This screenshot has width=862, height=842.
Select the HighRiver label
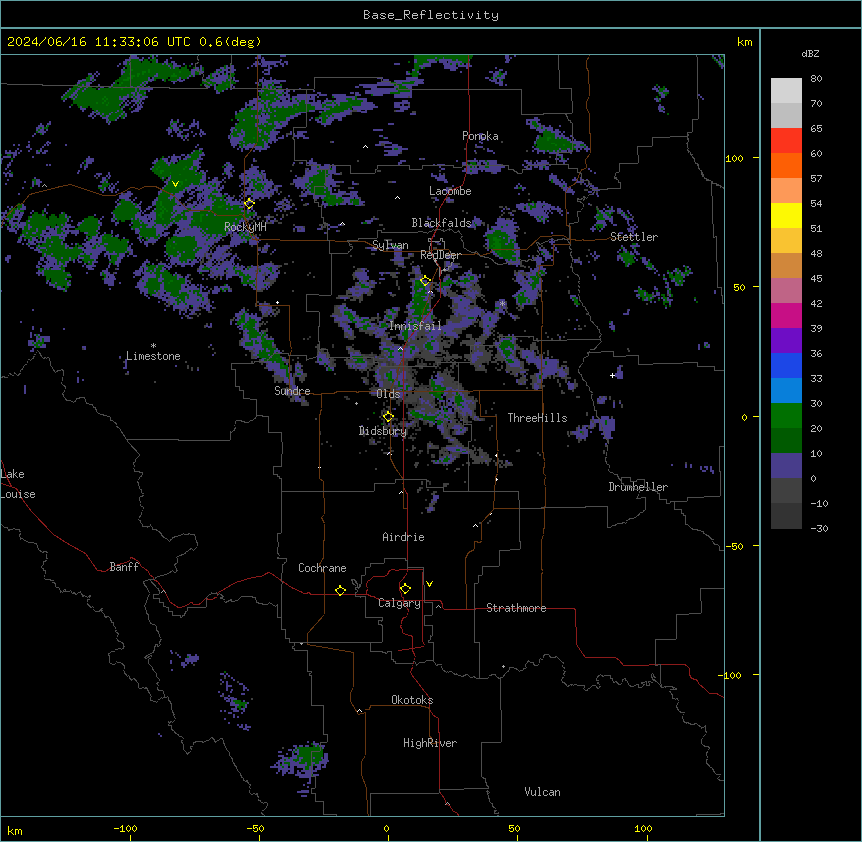pos(430,743)
